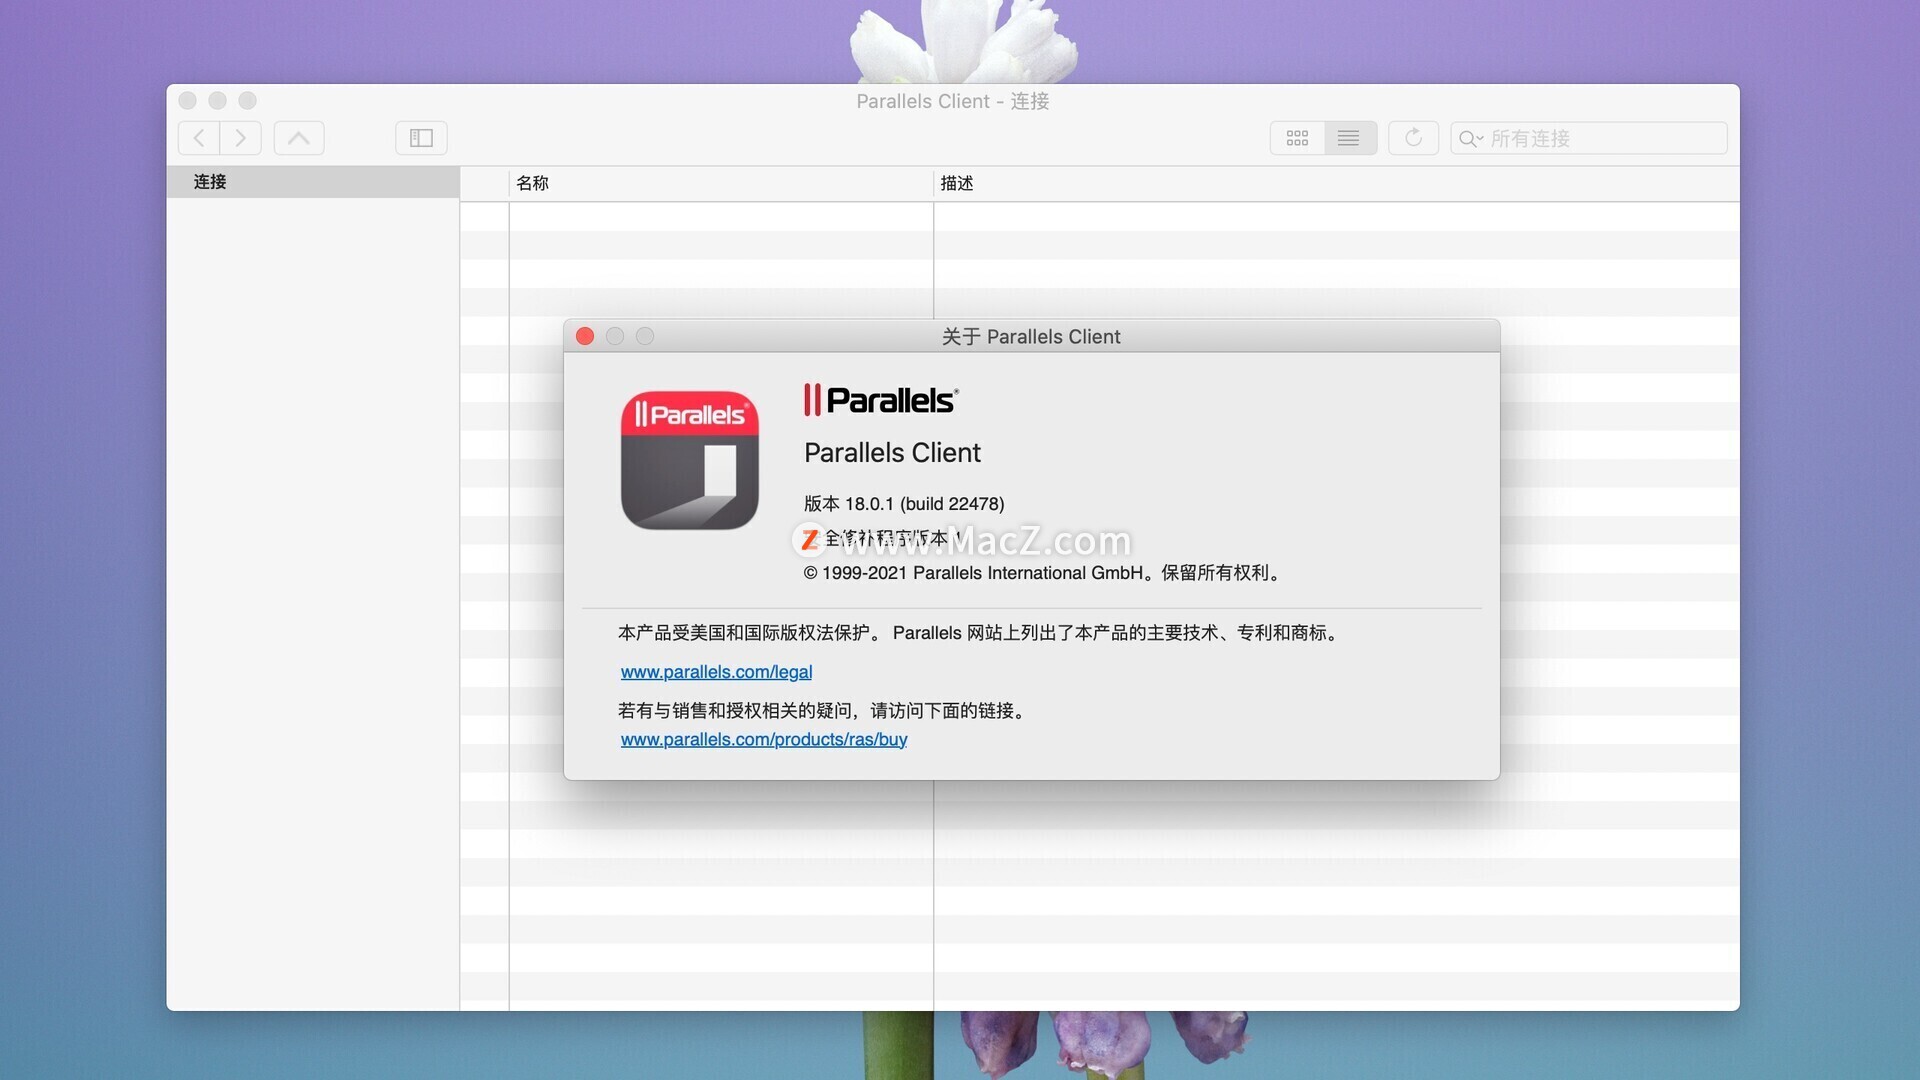The width and height of the screenshot is (1920, 1080).
Task: Click the 关于 Parallels Client title bar
Action: pos(1031,336)
